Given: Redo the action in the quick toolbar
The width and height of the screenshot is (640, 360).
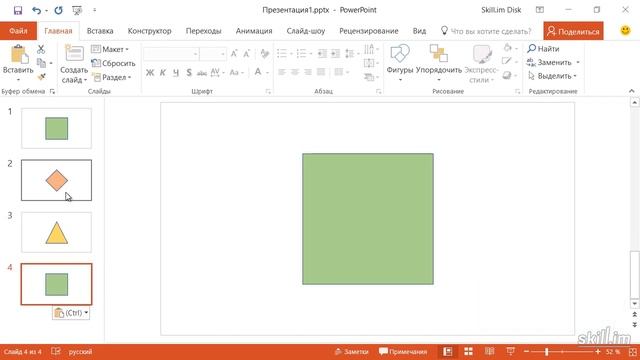Looking at the screenshot, I should click(58, 10).
